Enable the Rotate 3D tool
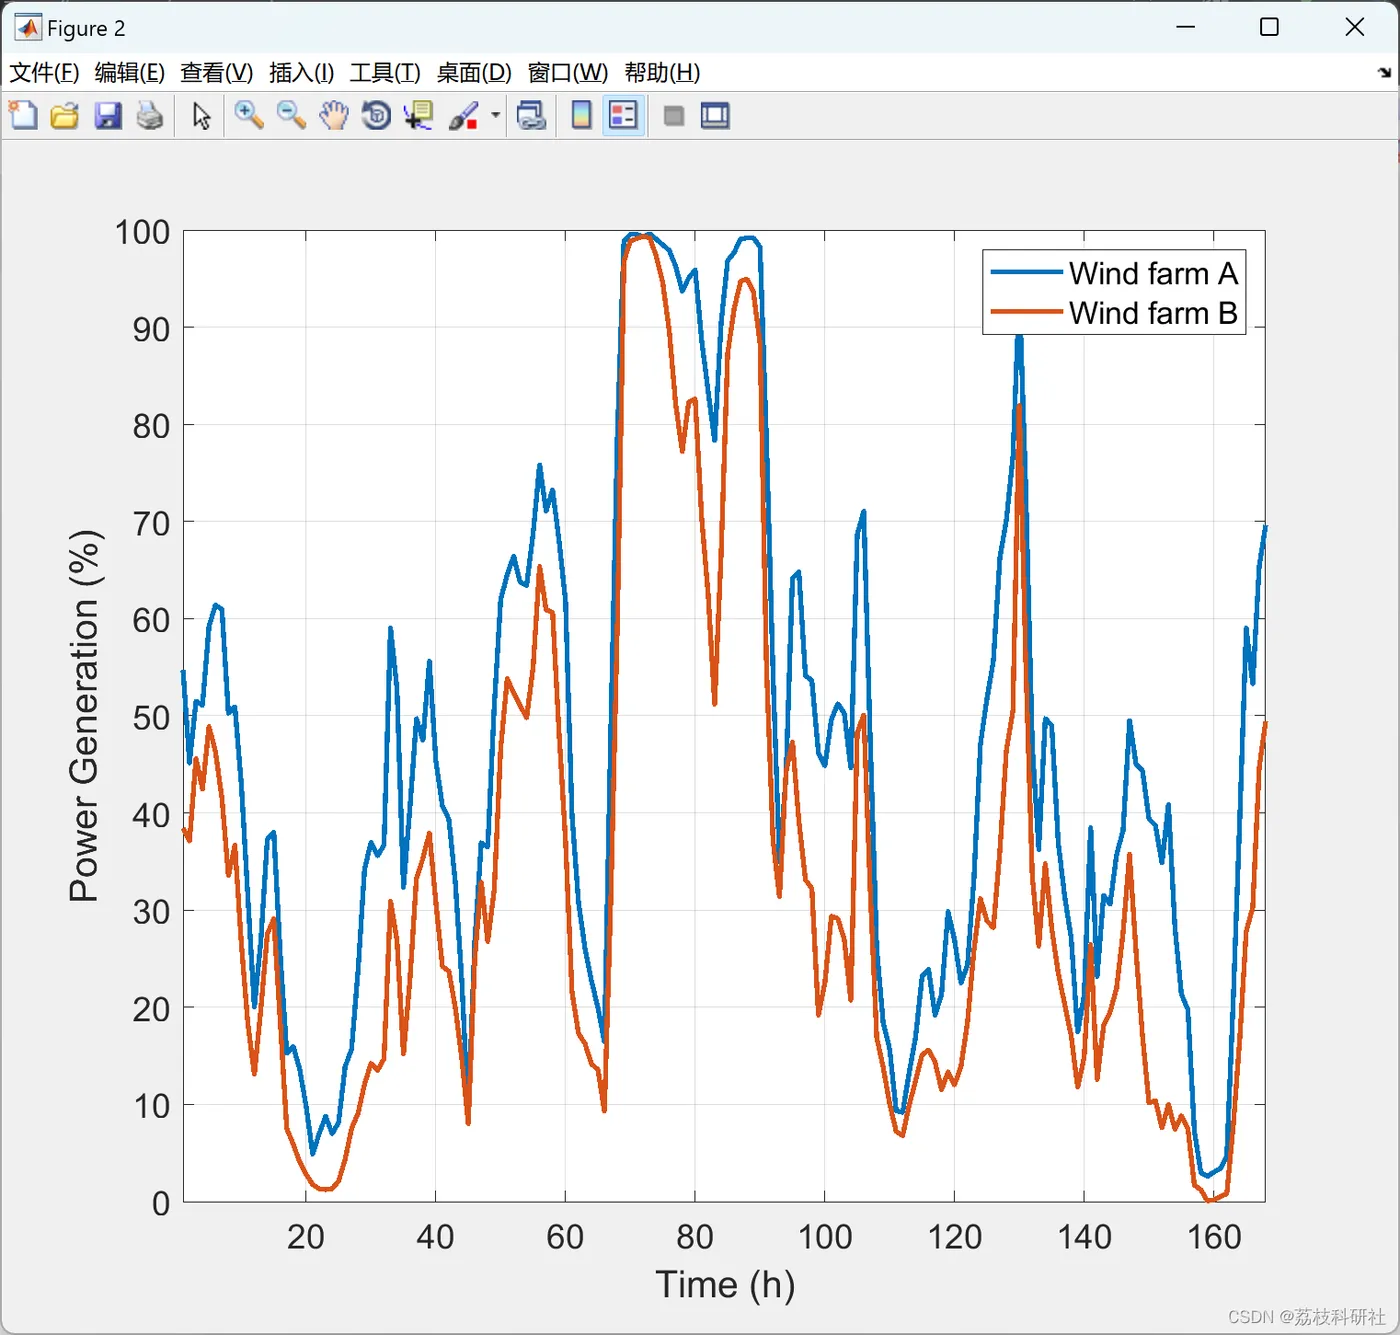This screenshot has height=1335, width=1400. [x=376, y=116]
